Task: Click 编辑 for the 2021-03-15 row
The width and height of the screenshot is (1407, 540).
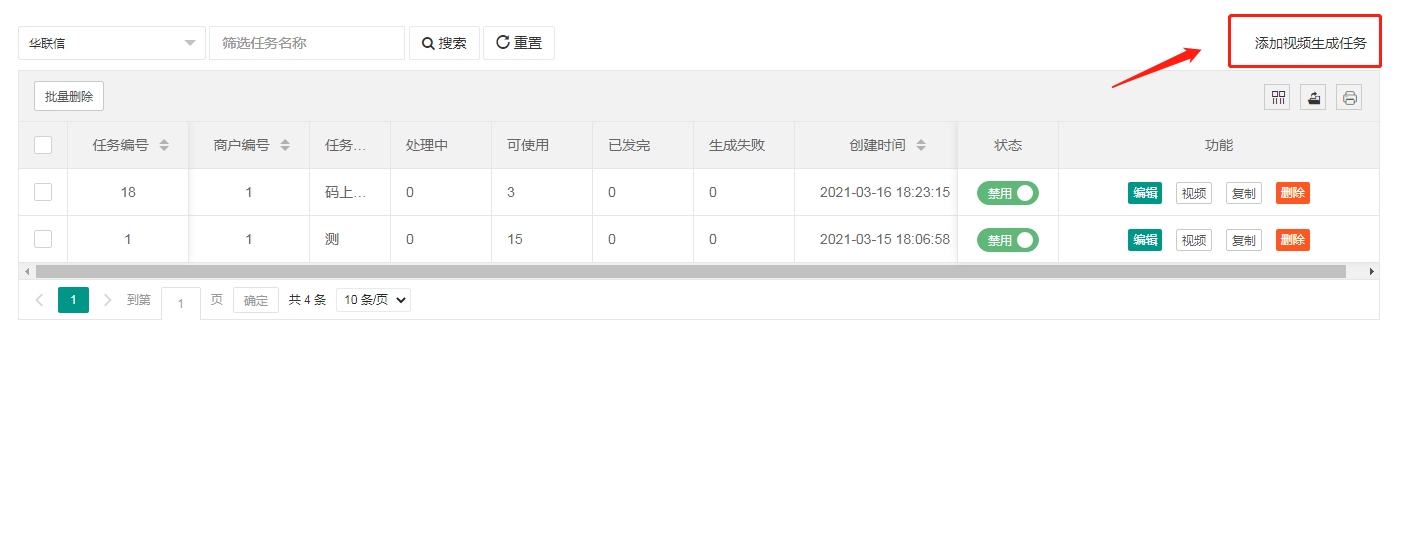Action: click(x=1145, y=240)
